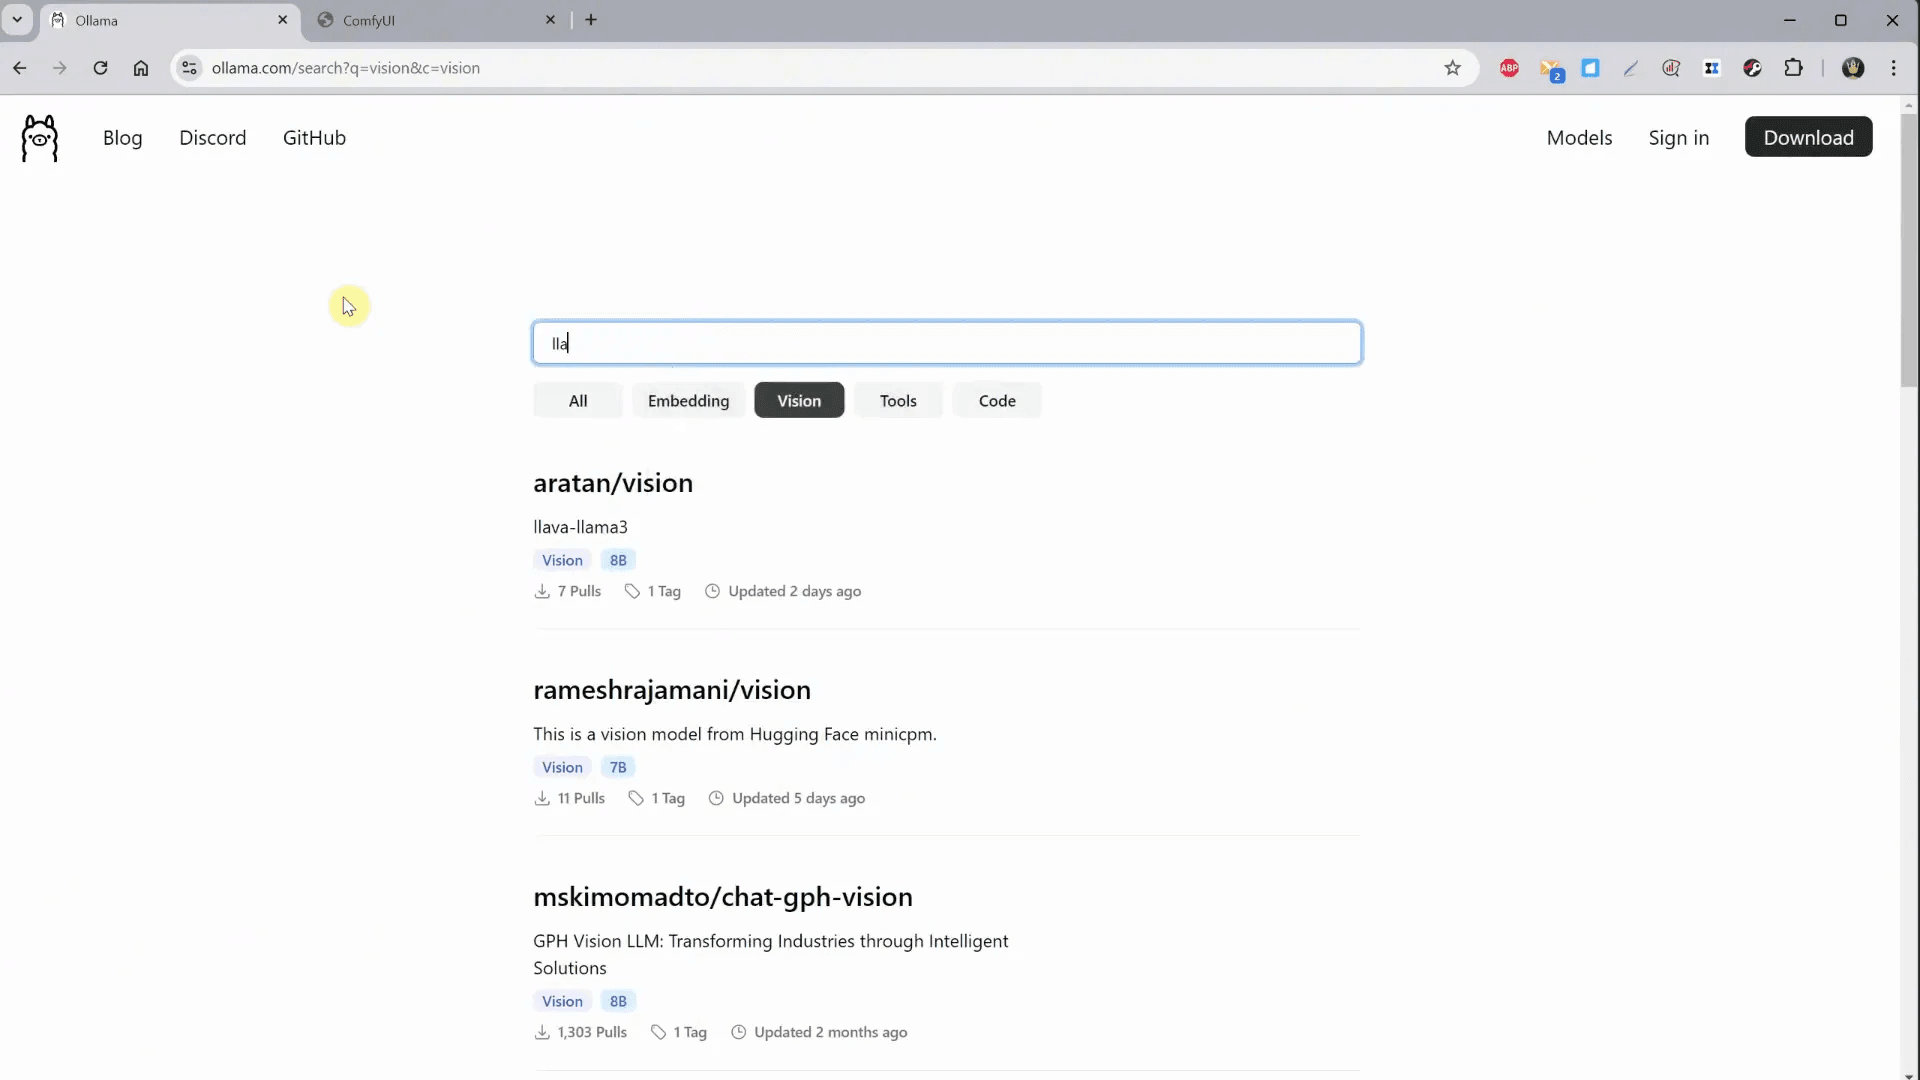Screen dimensions: 1920x1080
Task: Open the extension with badge count 2
Action: pos(1553,68)
